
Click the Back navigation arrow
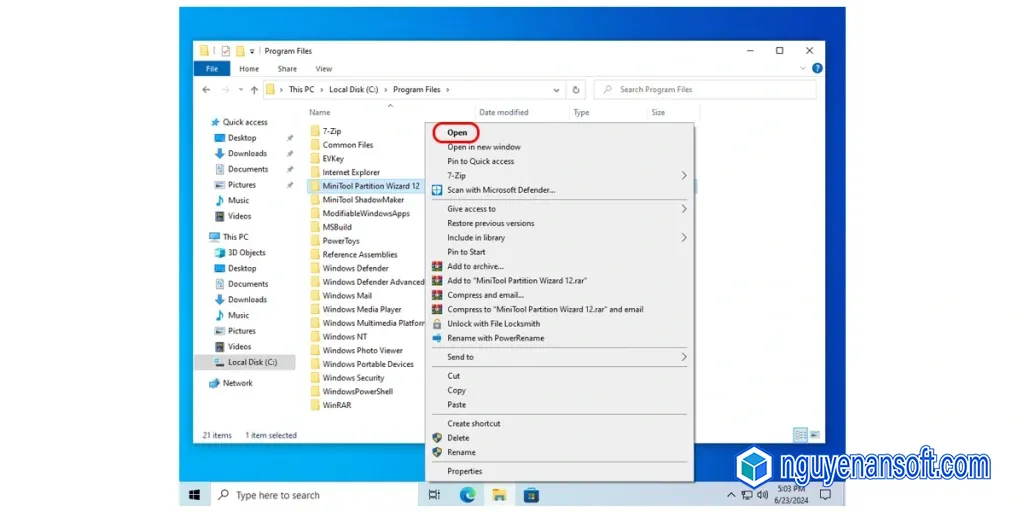pos(206,90)
